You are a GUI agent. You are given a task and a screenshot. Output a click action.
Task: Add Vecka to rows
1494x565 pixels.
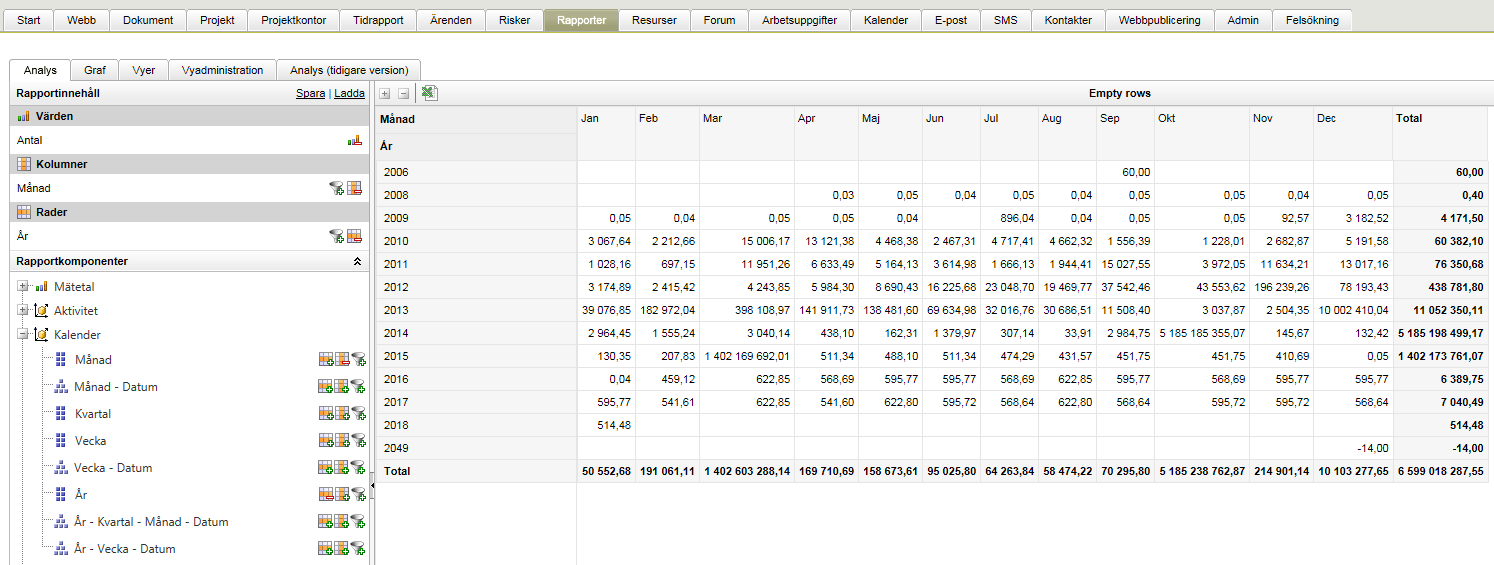click(x=326, y=440)
